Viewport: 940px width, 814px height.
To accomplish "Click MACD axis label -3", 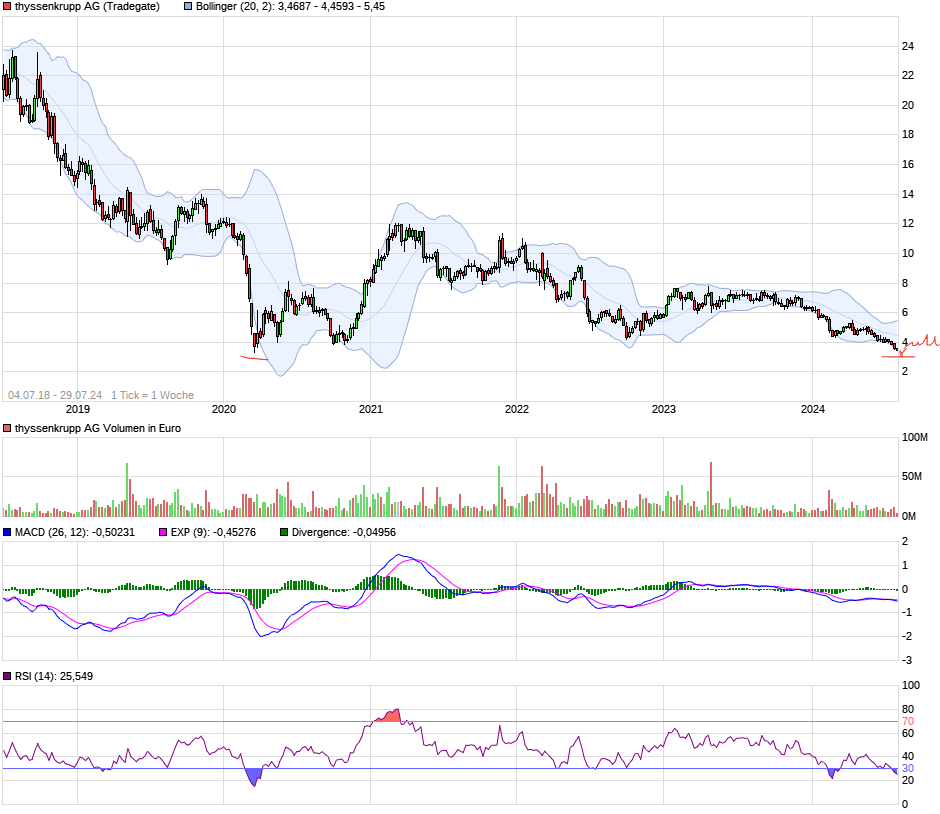I will pyautogui.click(x=907, y=660).
